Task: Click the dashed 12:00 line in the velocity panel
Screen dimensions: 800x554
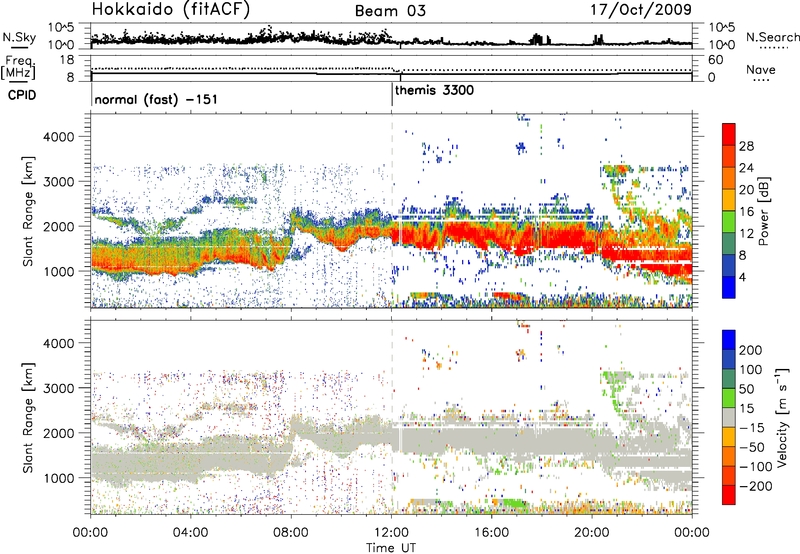Action: click(392, 417)
